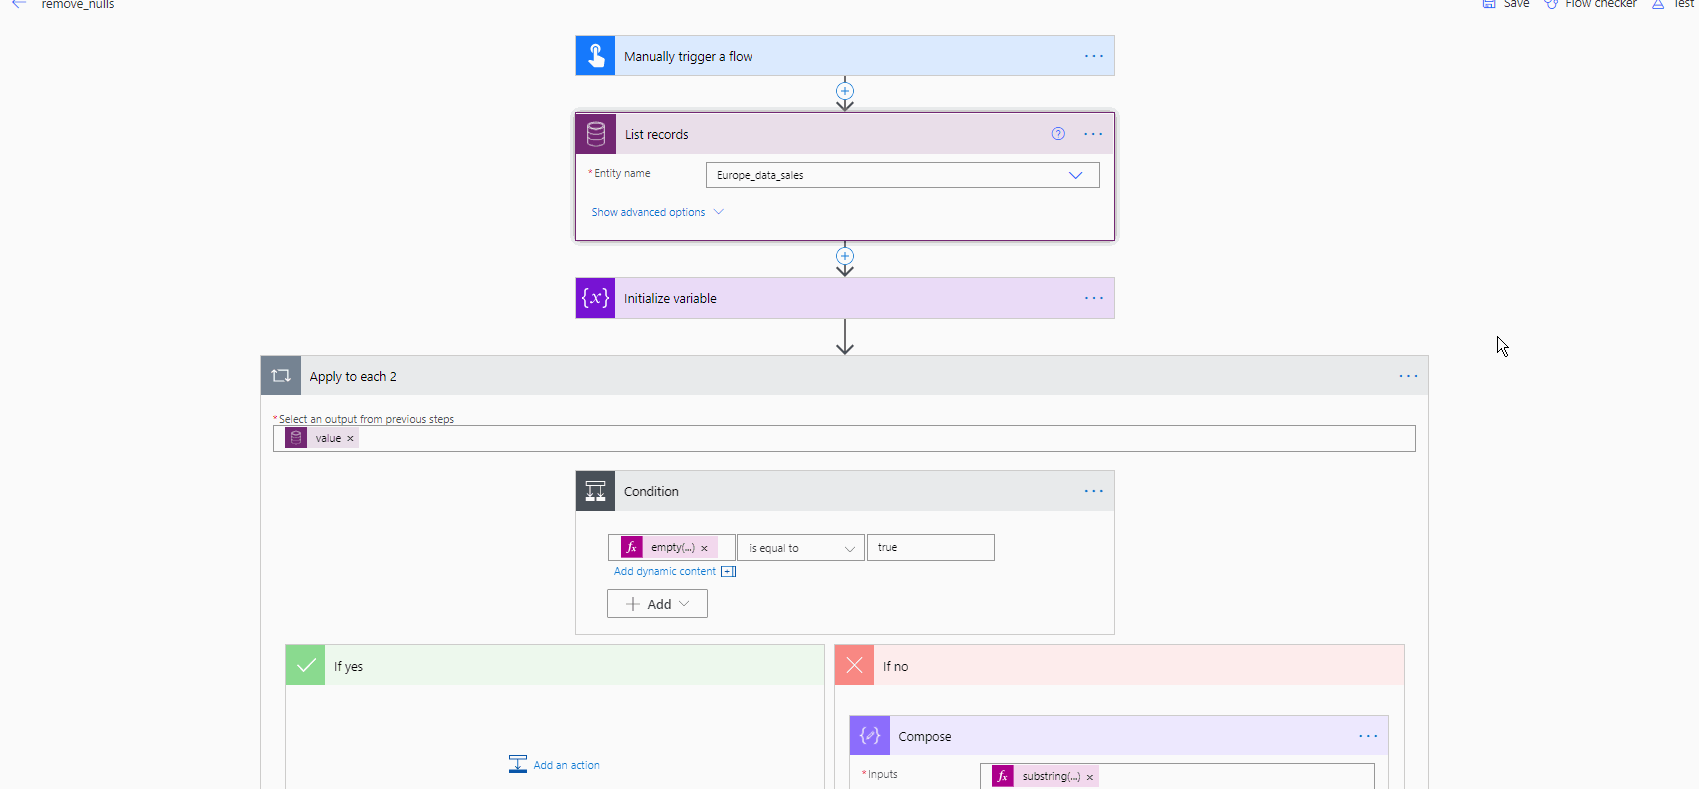Click the Apply to each 2 loop icon
Image resolution: width=1699 pixels, height=789 pixels.
[x=281, y=376]
